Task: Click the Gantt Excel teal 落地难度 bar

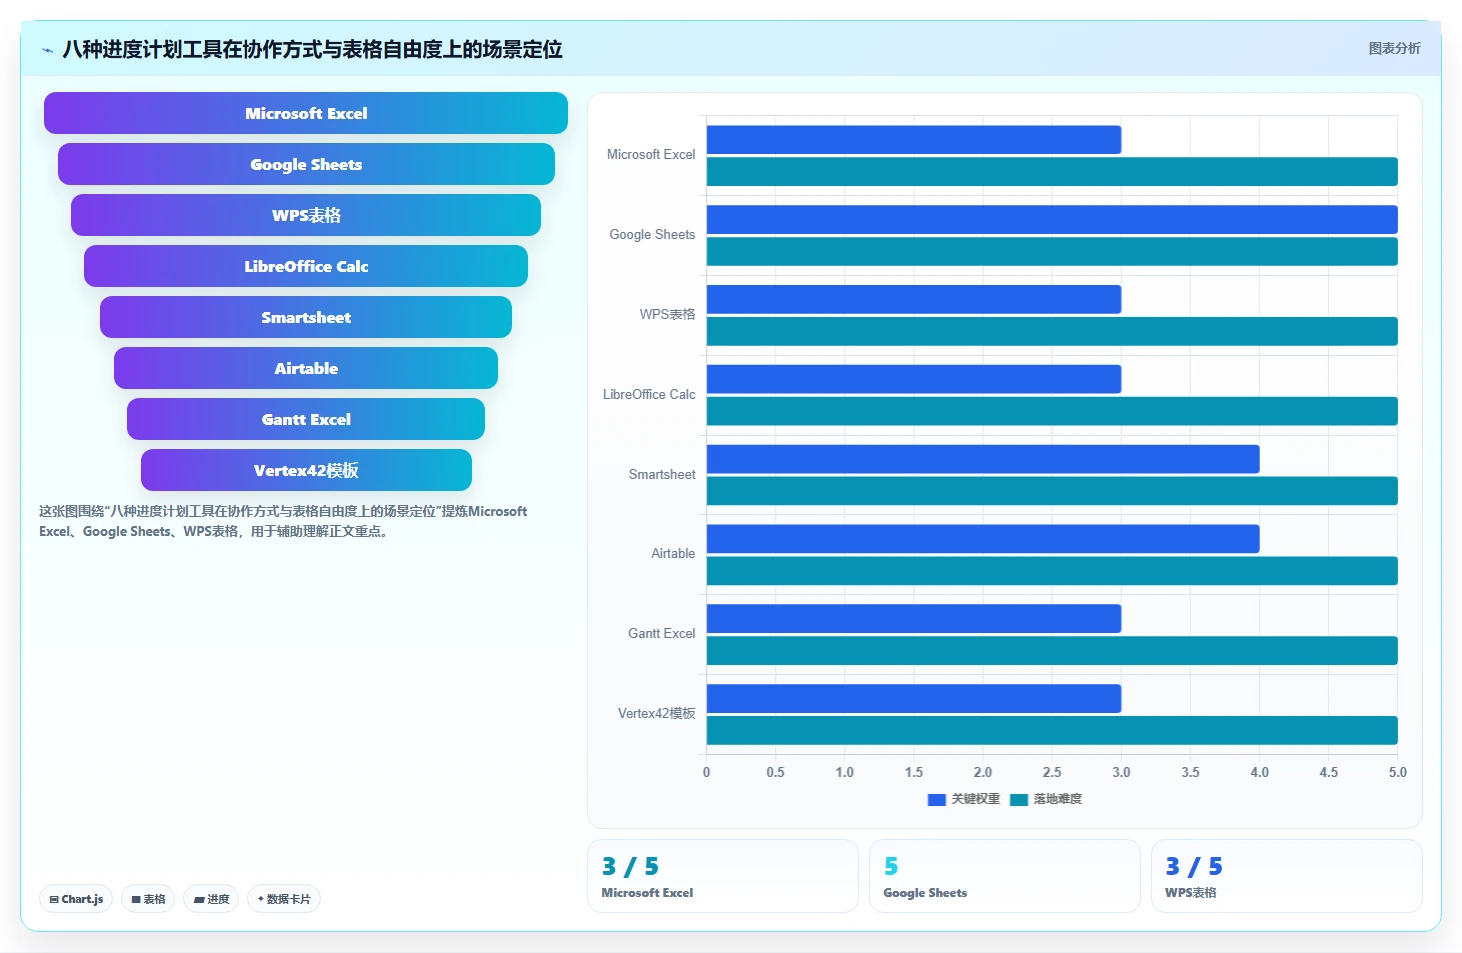Action: point(1052,651)
